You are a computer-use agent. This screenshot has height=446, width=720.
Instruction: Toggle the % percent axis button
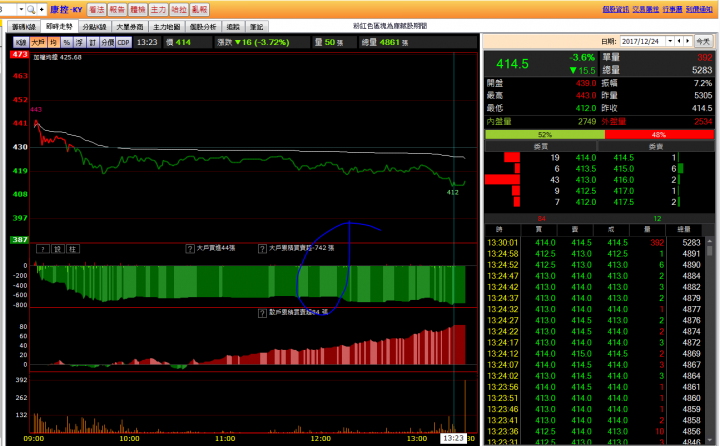pyautogui.click(x=67, y=42)
